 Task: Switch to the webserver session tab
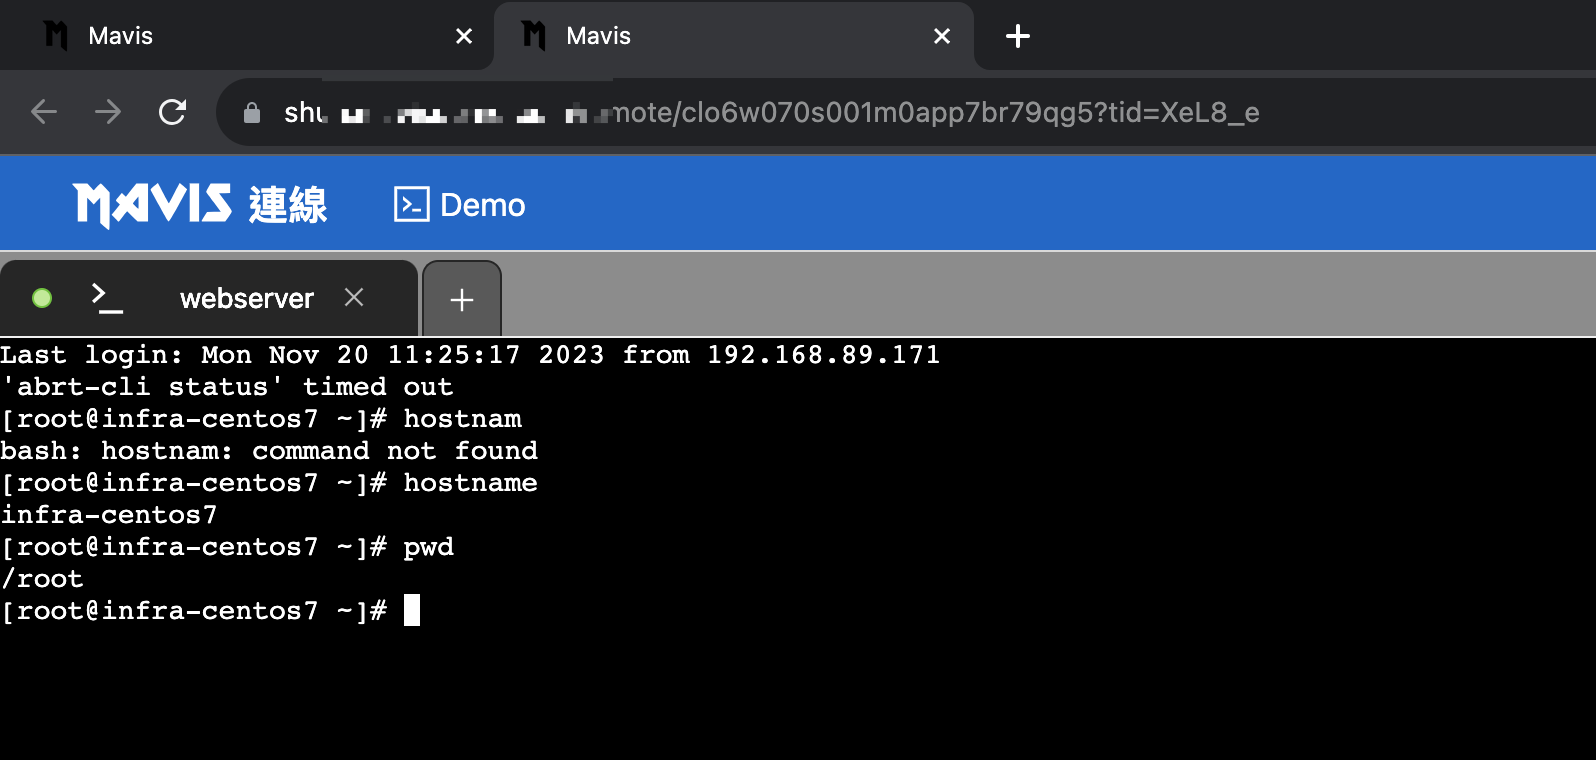pyautogui.click(x=246, y=298)
